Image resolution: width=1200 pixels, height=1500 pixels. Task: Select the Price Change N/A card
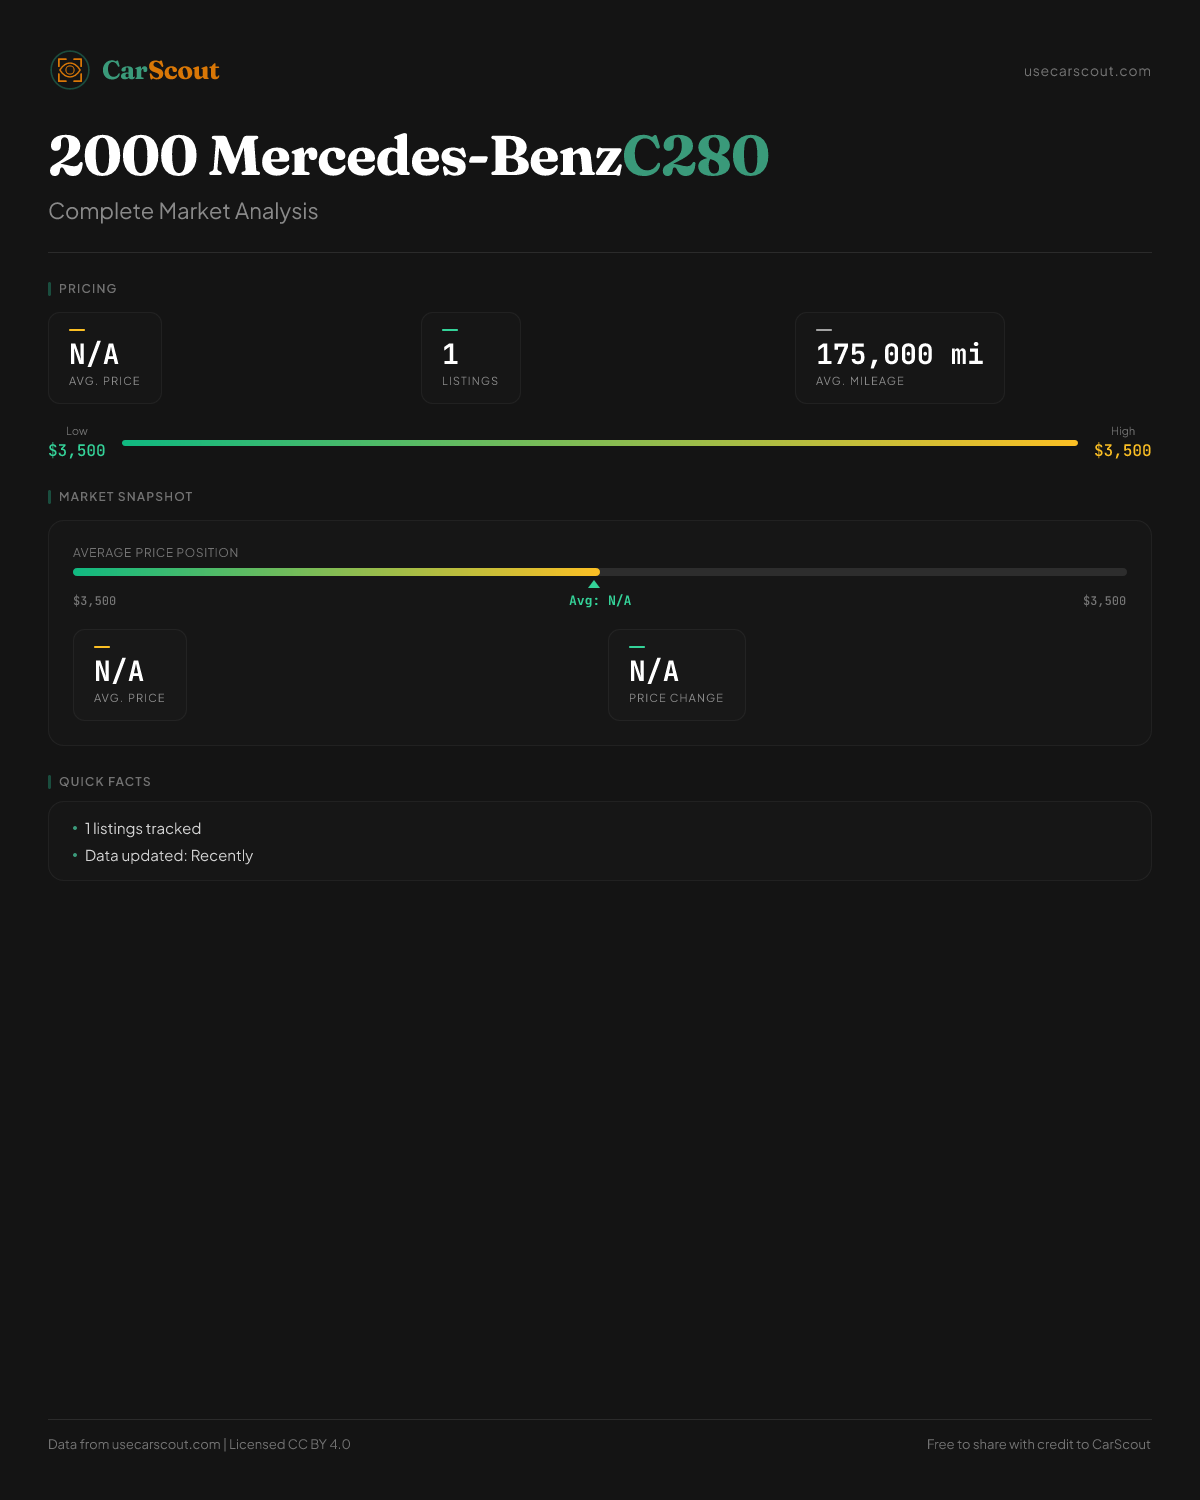point(676,675)
